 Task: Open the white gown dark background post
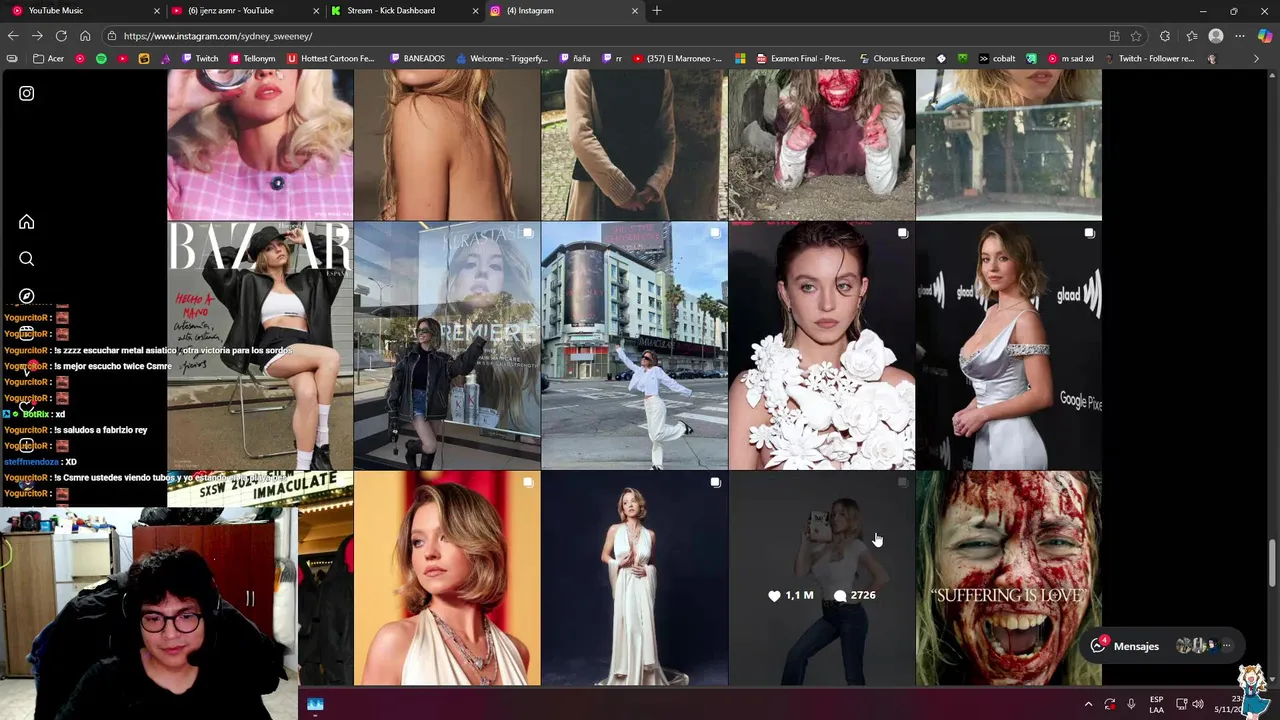pos(634,579)
